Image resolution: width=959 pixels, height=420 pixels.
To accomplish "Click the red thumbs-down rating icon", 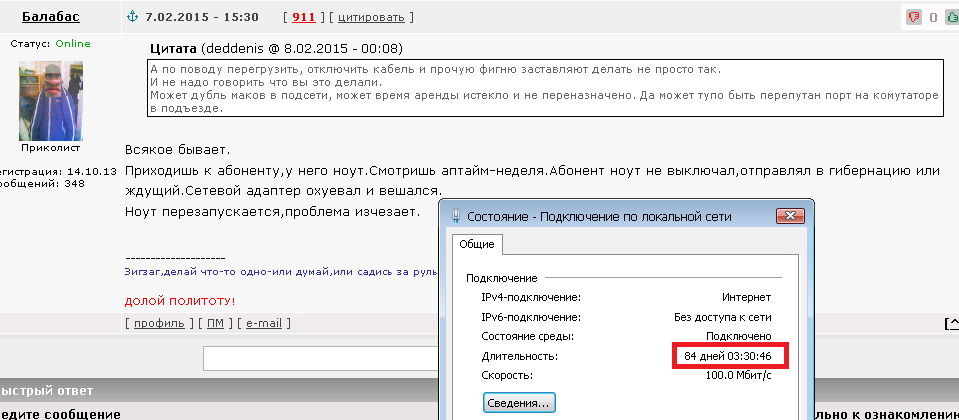I will click(x=914, y=17).
